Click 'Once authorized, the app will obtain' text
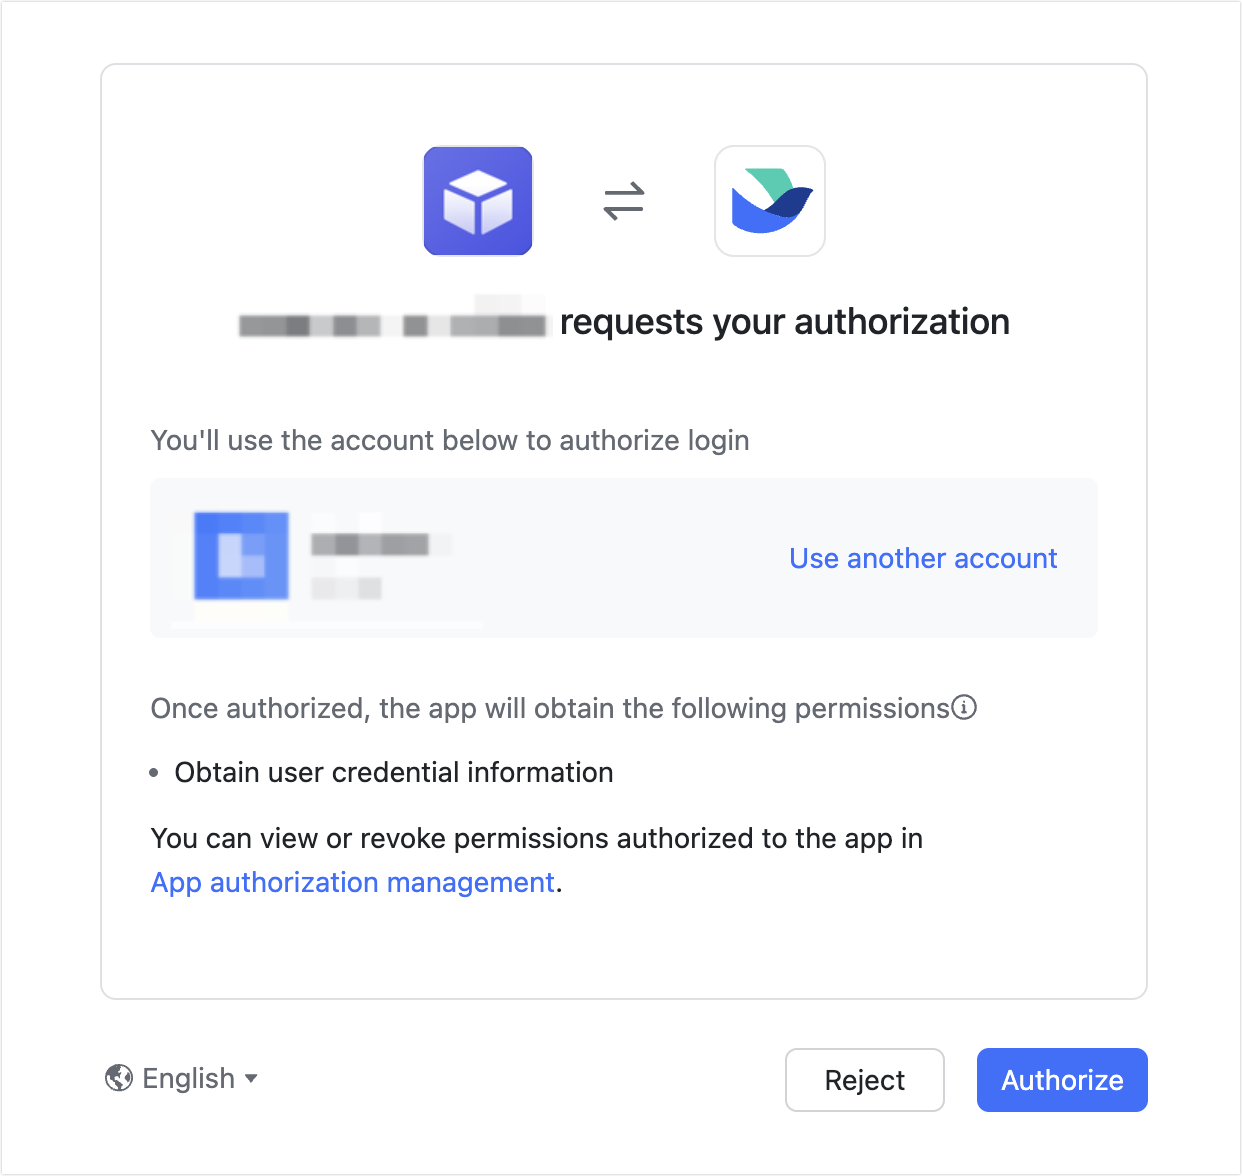The width and height of the screenshot is (1242, 1176). [549, 708]
